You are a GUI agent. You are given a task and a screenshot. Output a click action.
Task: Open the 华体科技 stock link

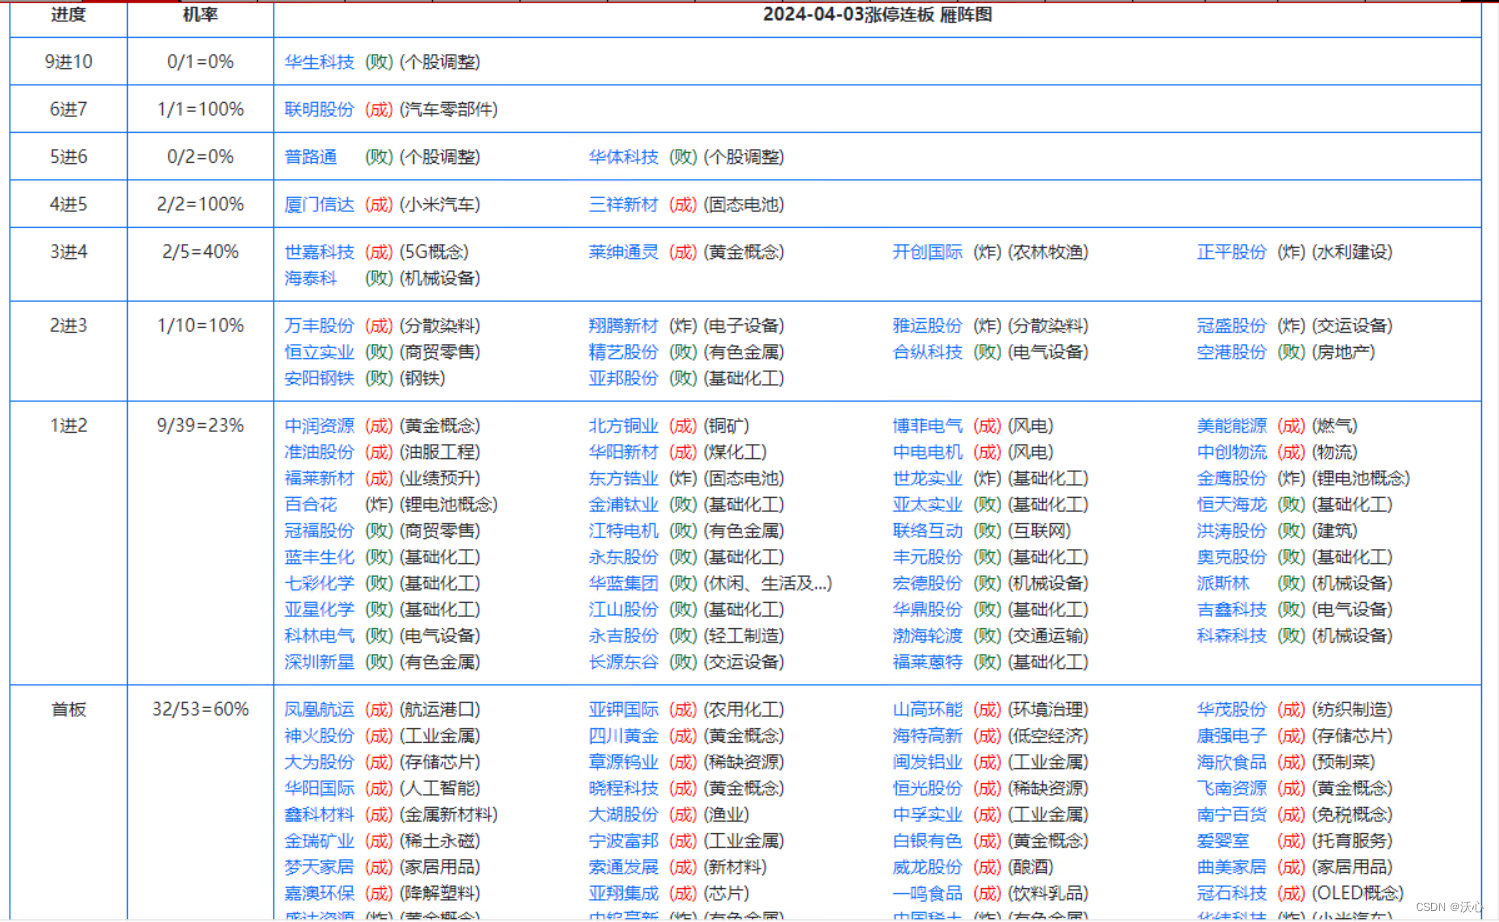pyautogui.click(x=623, y=157)
